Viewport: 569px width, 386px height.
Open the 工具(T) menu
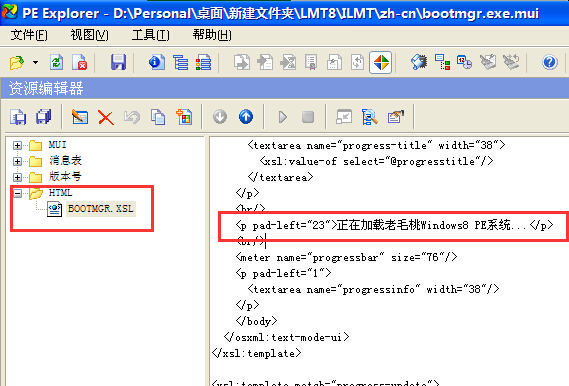point(151,35)
